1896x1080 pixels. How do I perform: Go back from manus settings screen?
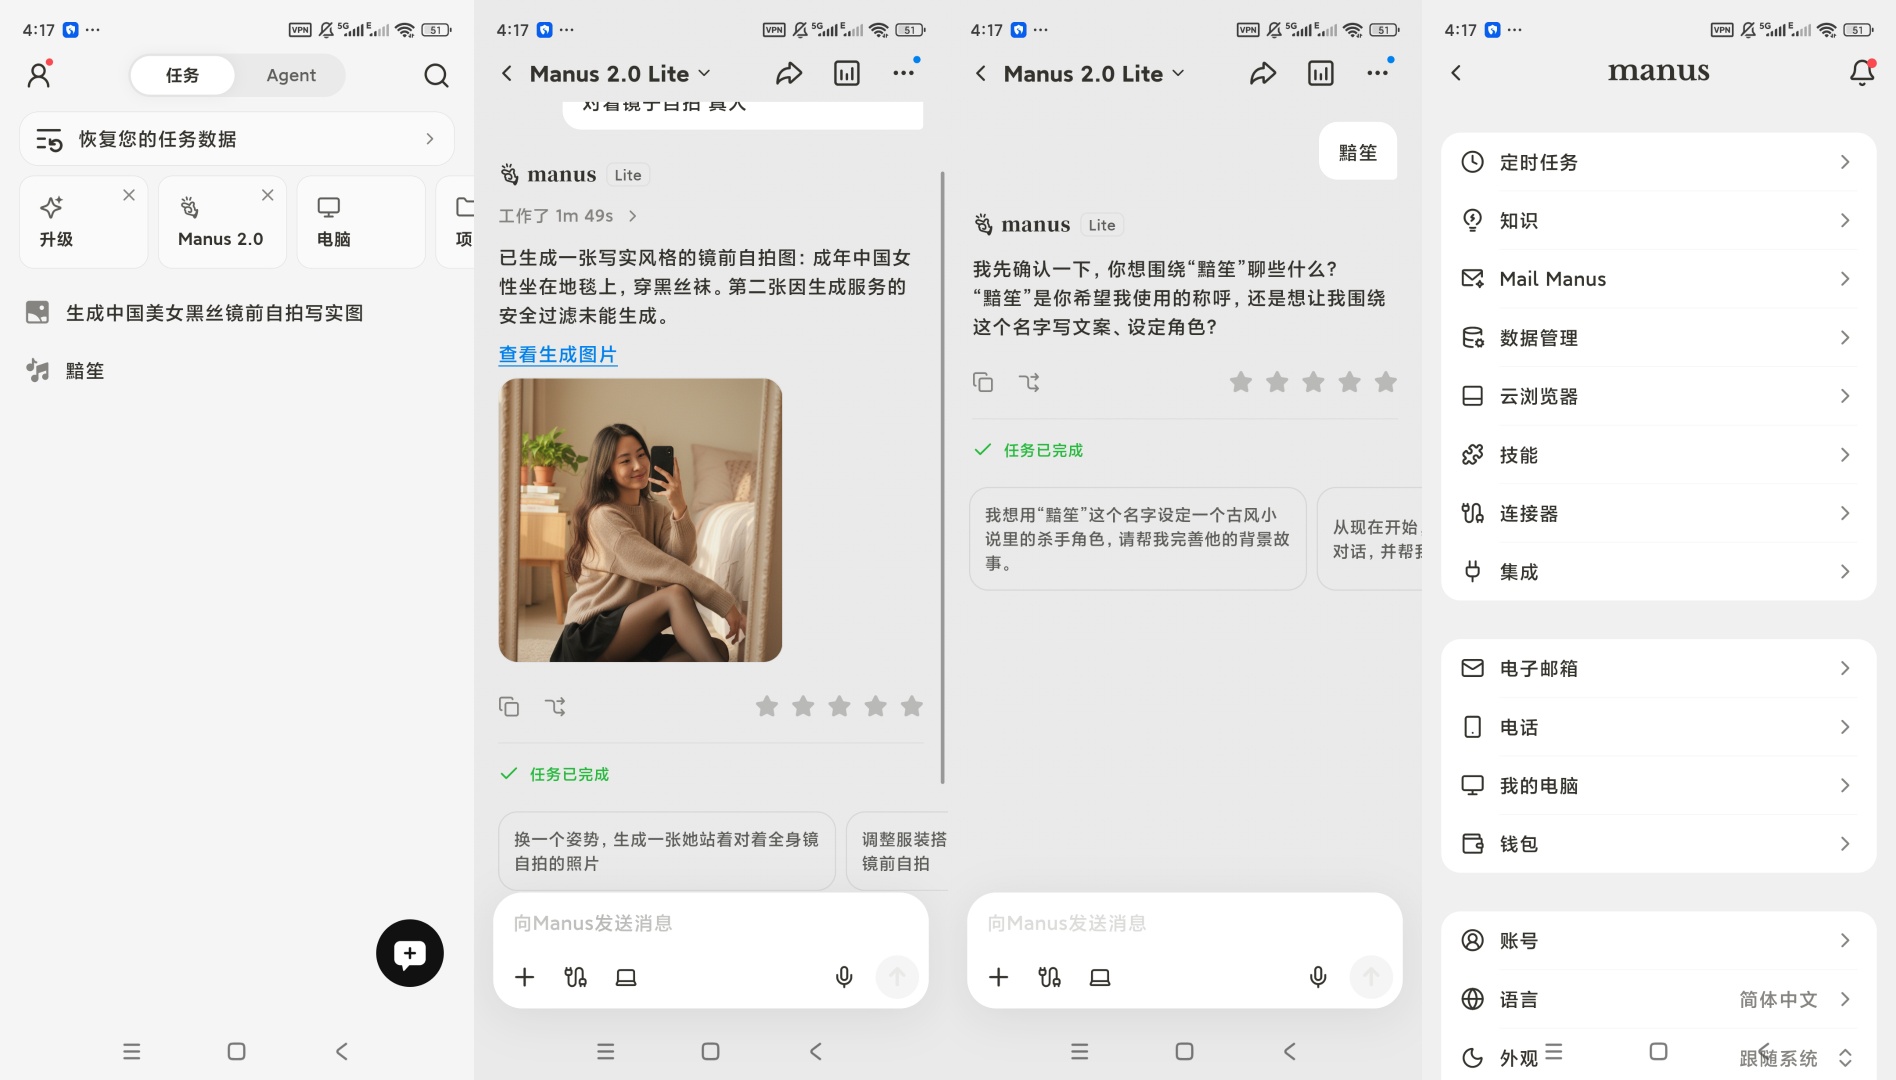[1456, 73]
